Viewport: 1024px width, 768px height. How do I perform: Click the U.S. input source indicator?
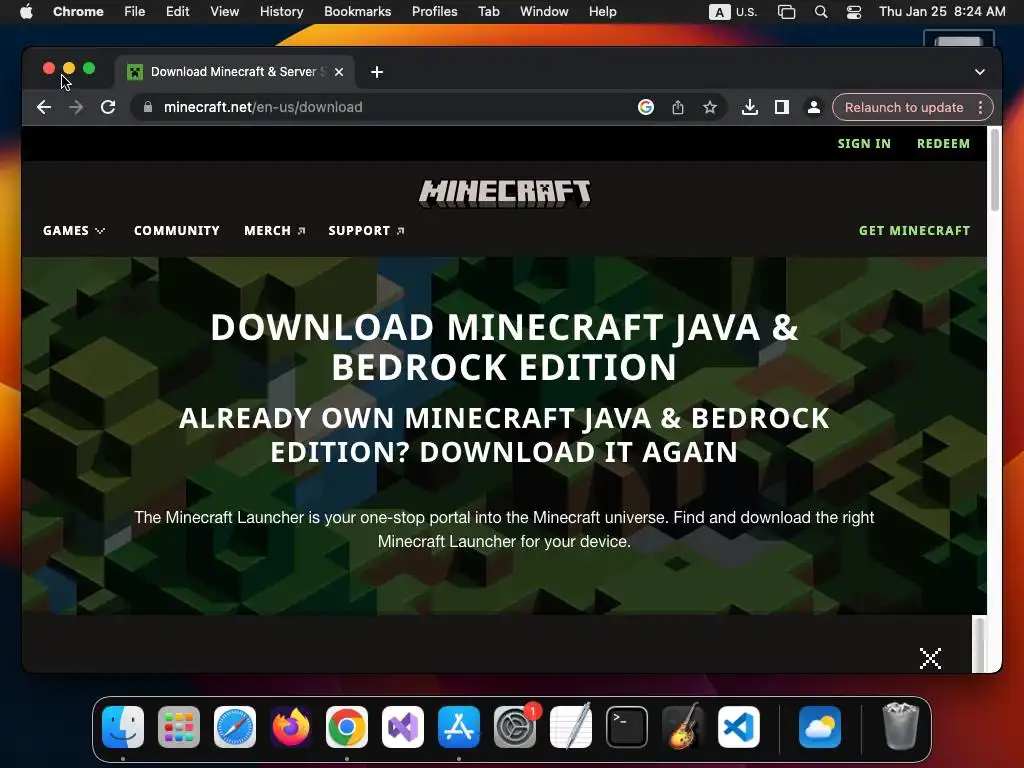pyautogui.click(x=733, y=12)
